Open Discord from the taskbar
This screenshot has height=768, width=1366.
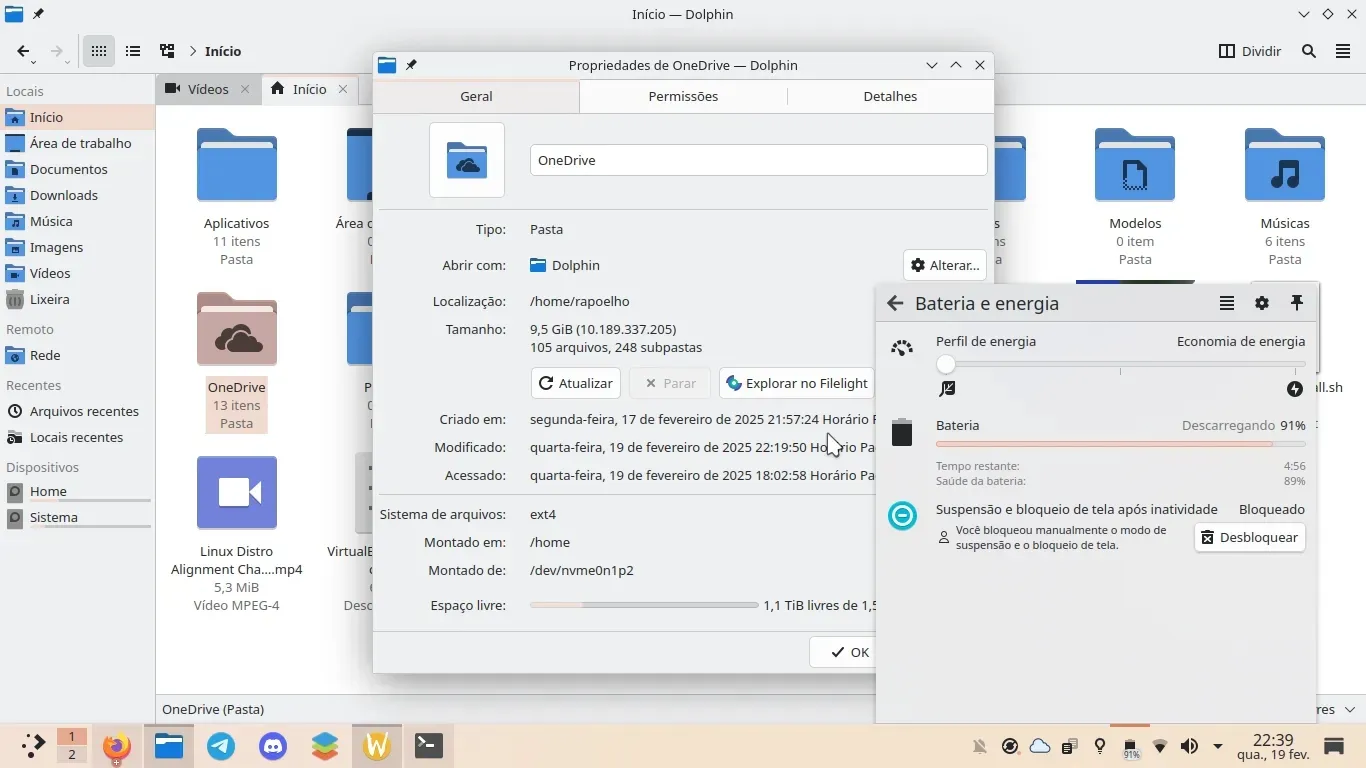pos(273,746)
